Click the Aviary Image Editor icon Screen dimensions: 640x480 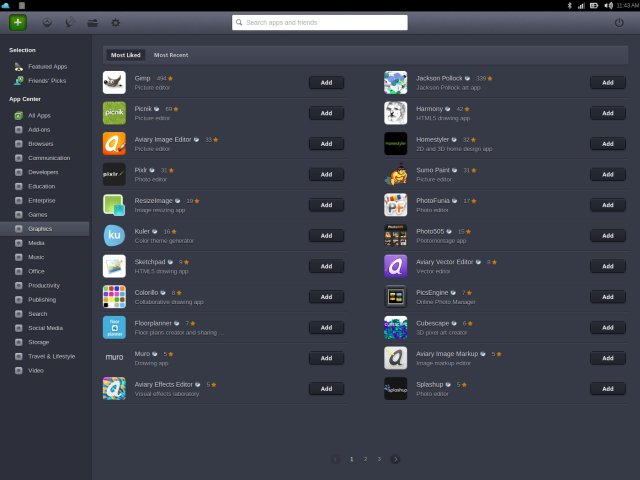coord(114,144)
